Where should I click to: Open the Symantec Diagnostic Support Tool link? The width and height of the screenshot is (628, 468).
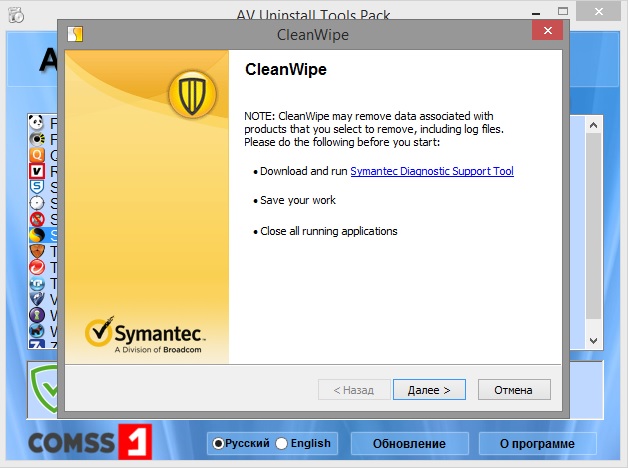tap(431, 172)
